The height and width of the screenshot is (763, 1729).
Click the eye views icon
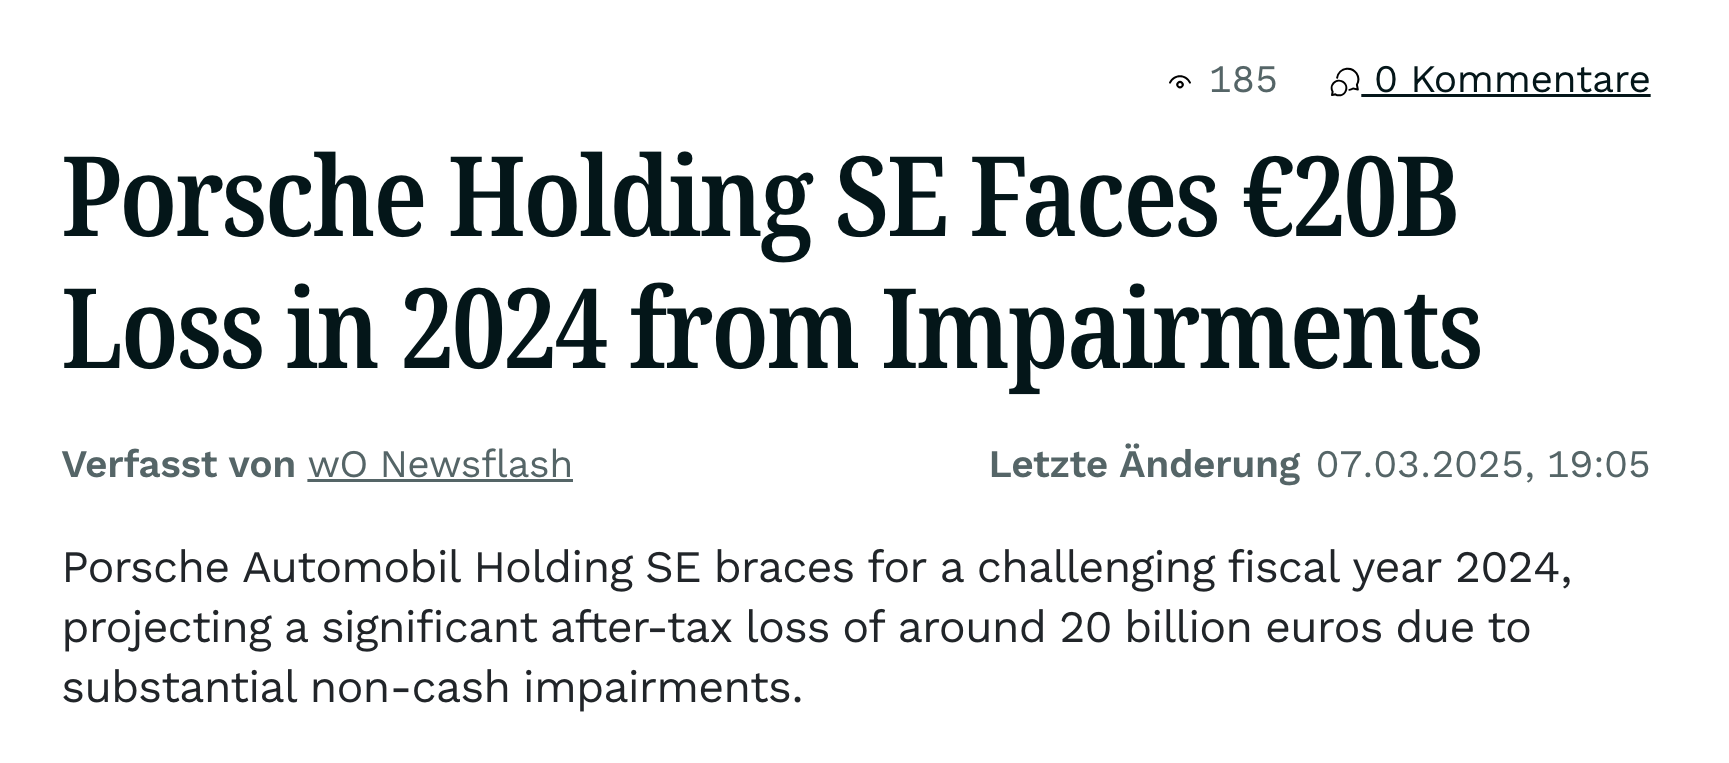point(1180,82)
